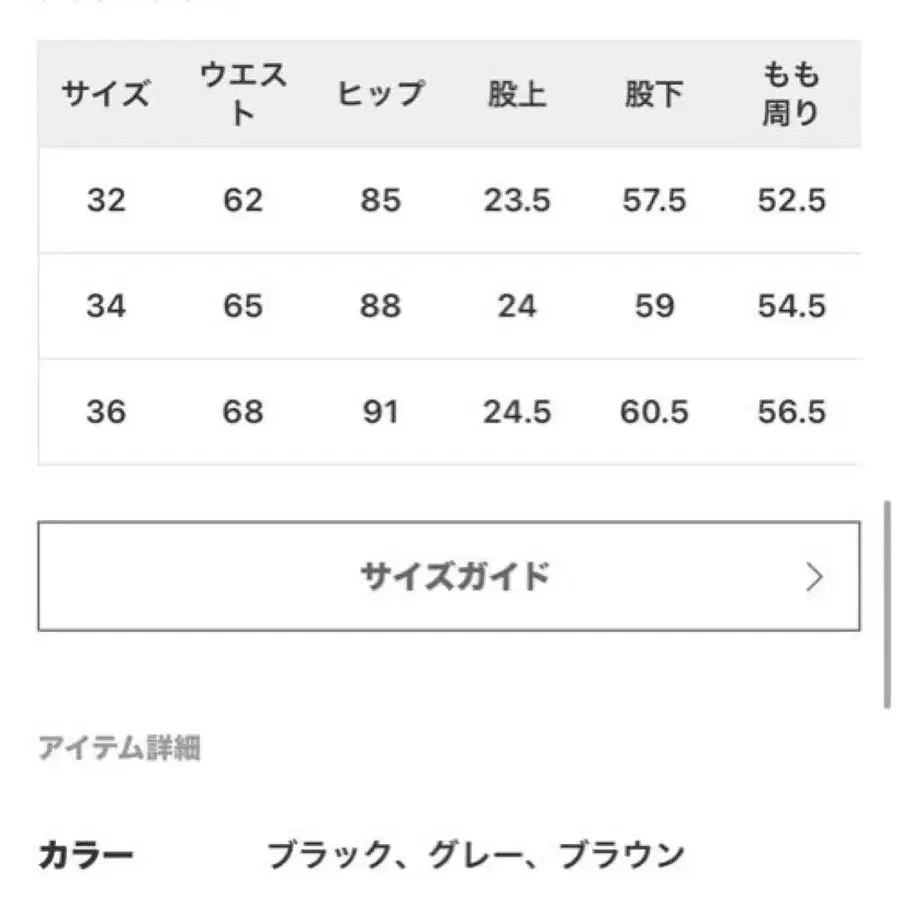Select size 34 row

point(106,306)
